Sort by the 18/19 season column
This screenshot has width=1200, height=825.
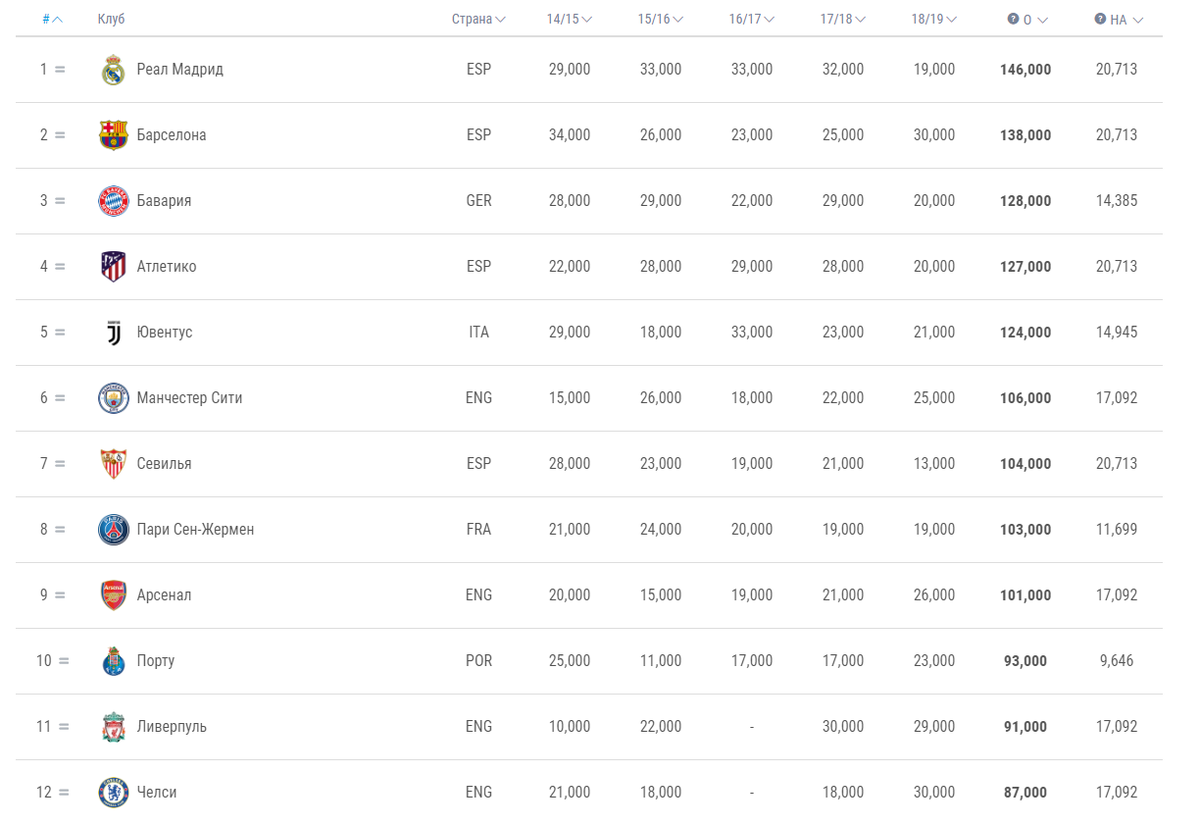click(934, 19)
